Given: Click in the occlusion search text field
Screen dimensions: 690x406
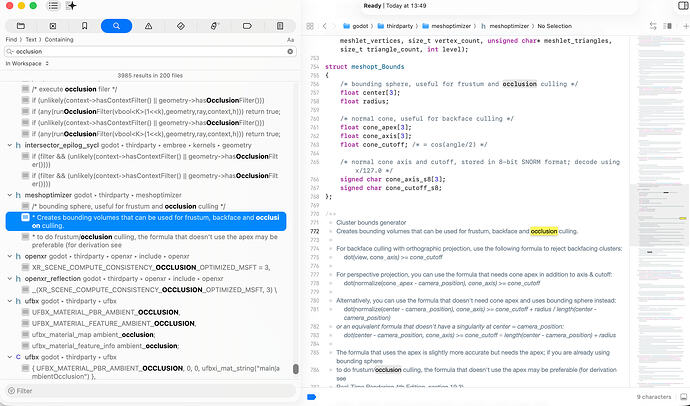Looking at the screenshot, I should click(150, 51).
